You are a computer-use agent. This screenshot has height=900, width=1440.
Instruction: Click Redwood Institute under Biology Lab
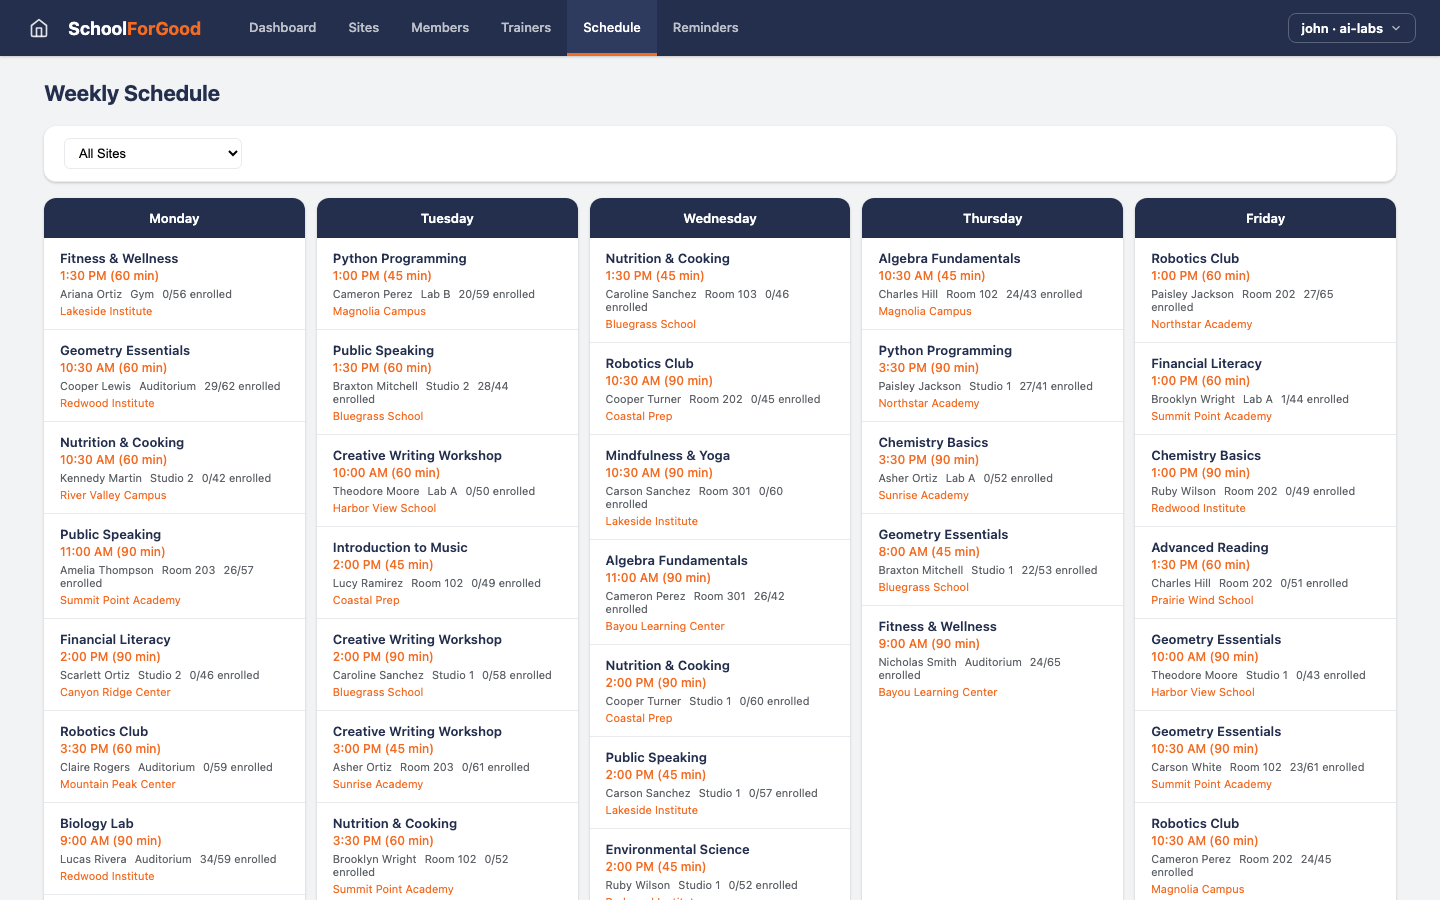(107, 876)
